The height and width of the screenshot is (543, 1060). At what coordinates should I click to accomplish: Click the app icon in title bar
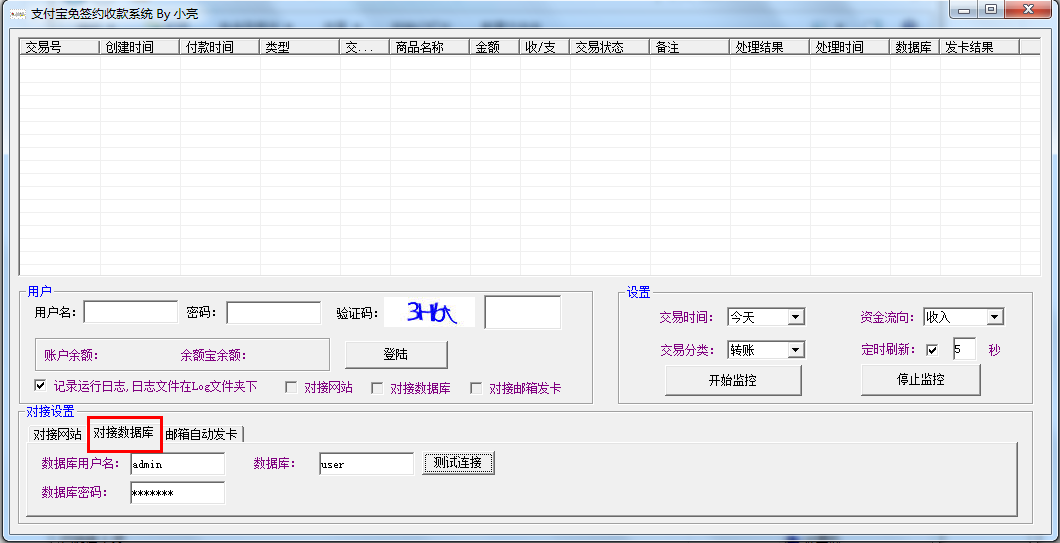[x=18, y=14]
